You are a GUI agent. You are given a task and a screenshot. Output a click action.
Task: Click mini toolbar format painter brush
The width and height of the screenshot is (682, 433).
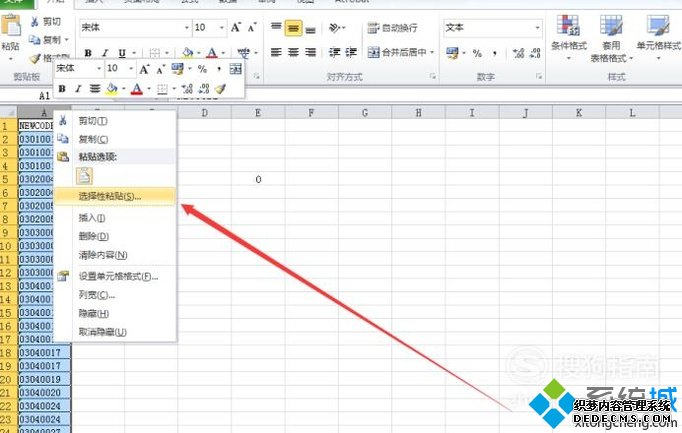coord(221,89)
